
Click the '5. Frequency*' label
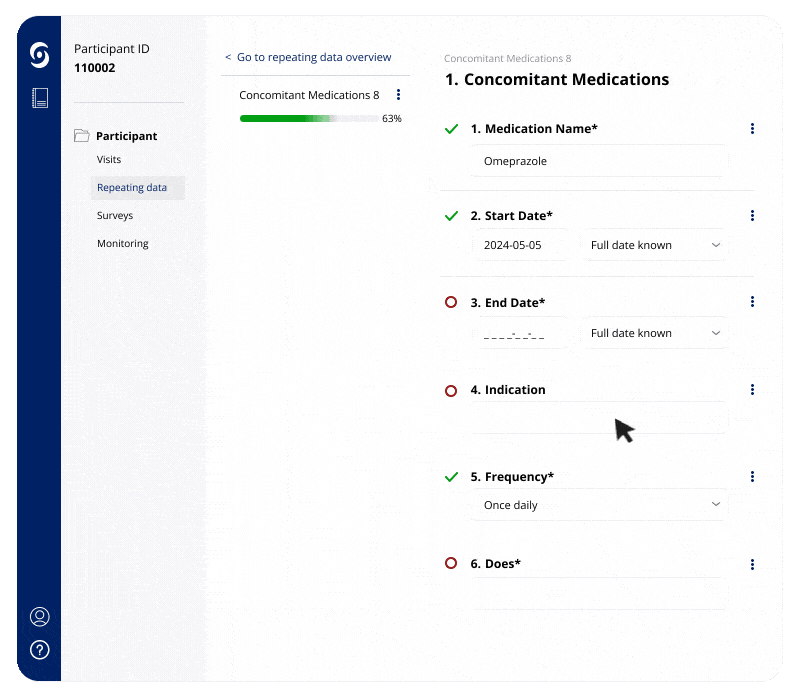[x=512, y=477]
